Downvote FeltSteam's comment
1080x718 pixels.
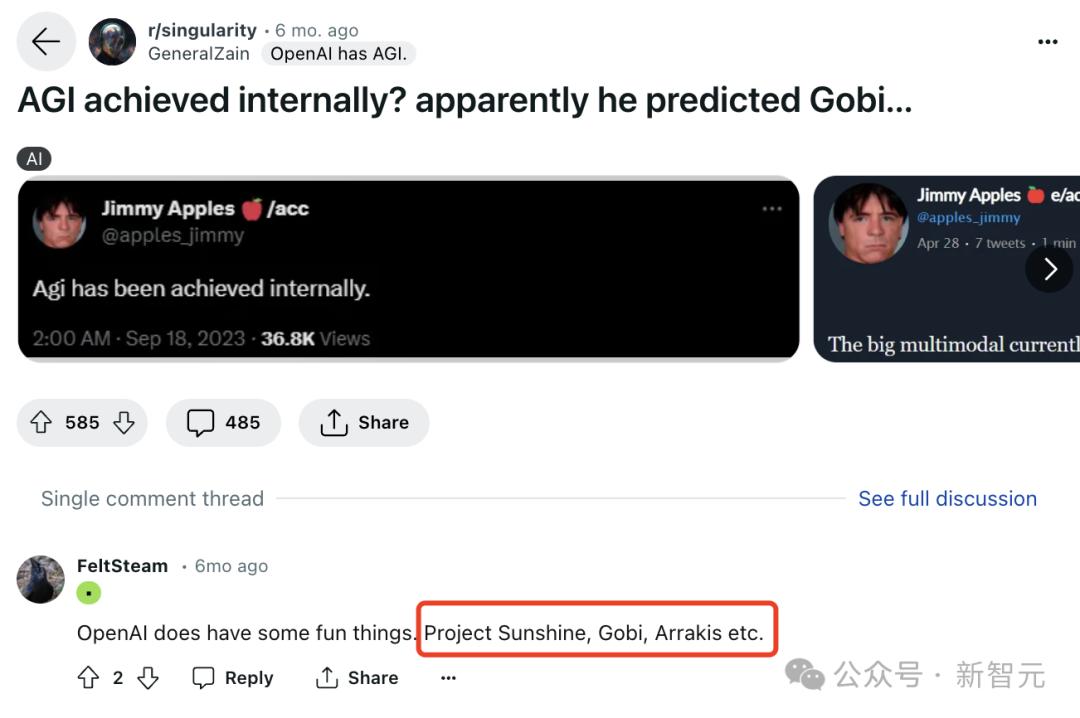[x=148, y=677]
